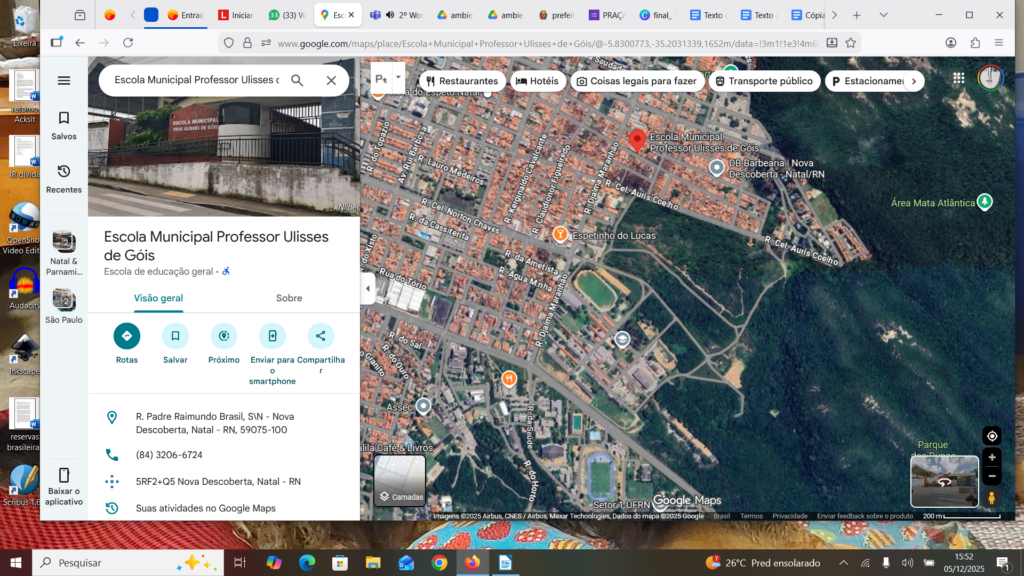
Task: Open the Google apps grid
Action: click(x=958, y=79)
